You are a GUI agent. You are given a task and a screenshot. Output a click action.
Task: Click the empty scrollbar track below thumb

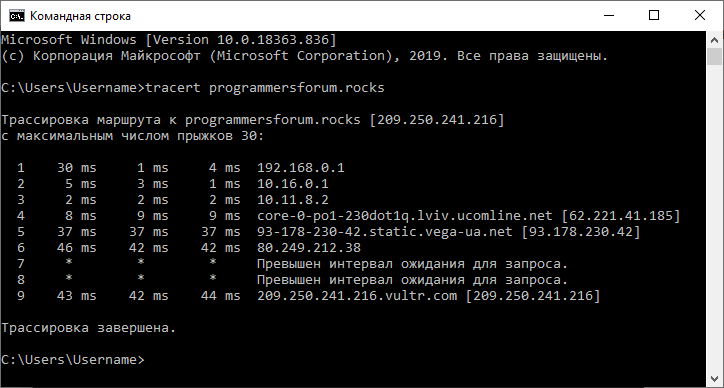pyautogui.click(x=714, y=217)
